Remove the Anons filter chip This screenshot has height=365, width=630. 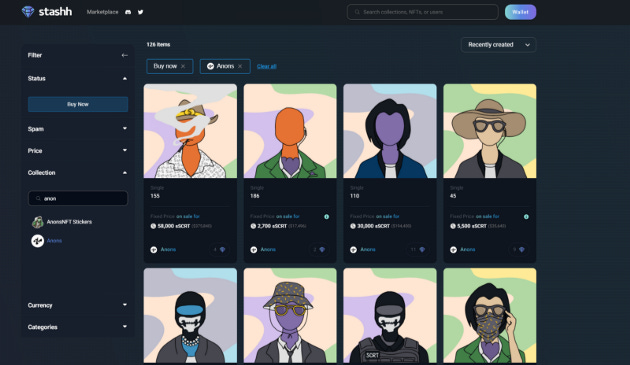240,66
